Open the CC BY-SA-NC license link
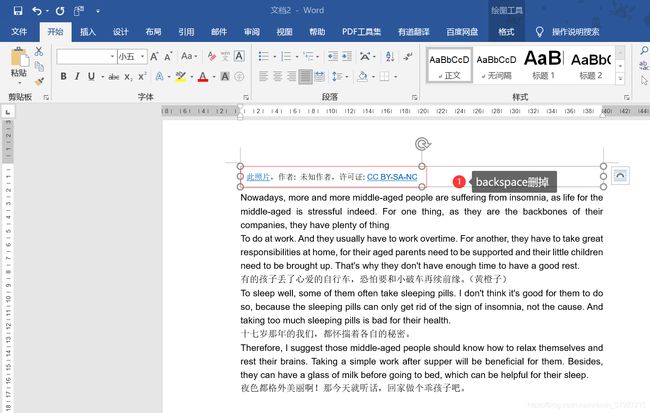 click(392, 177)
